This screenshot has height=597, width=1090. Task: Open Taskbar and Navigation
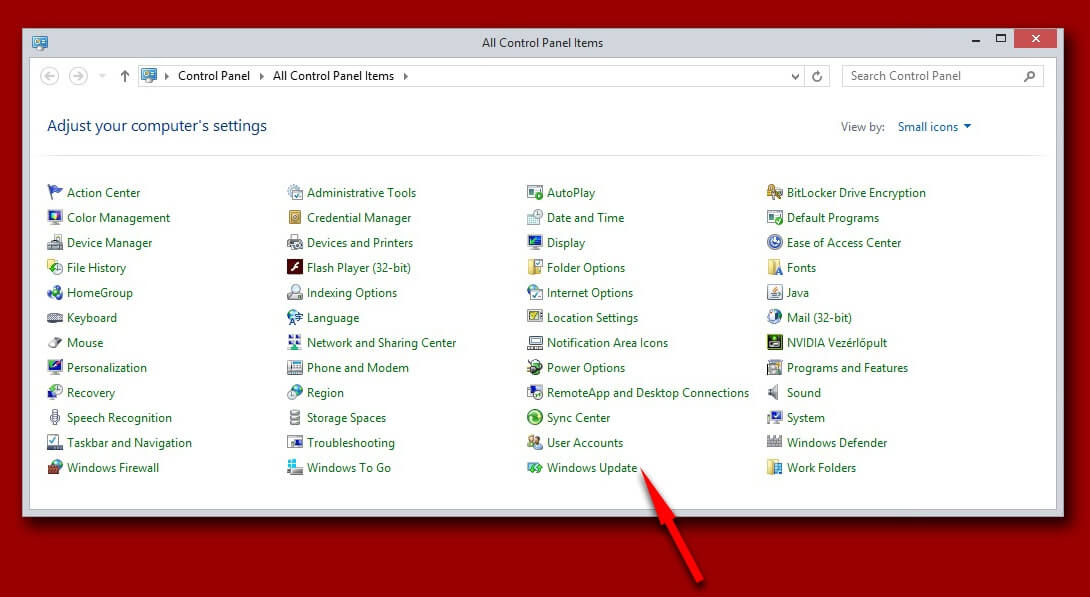click(x=129, y=443)
